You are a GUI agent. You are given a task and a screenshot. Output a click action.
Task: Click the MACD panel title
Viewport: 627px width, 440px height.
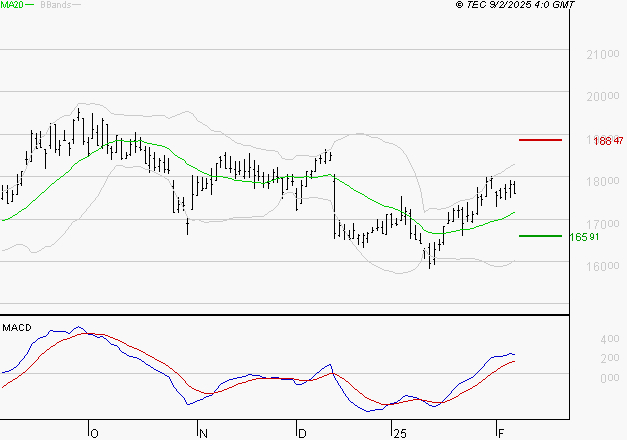pyautogui.click(x=17, y=328)
